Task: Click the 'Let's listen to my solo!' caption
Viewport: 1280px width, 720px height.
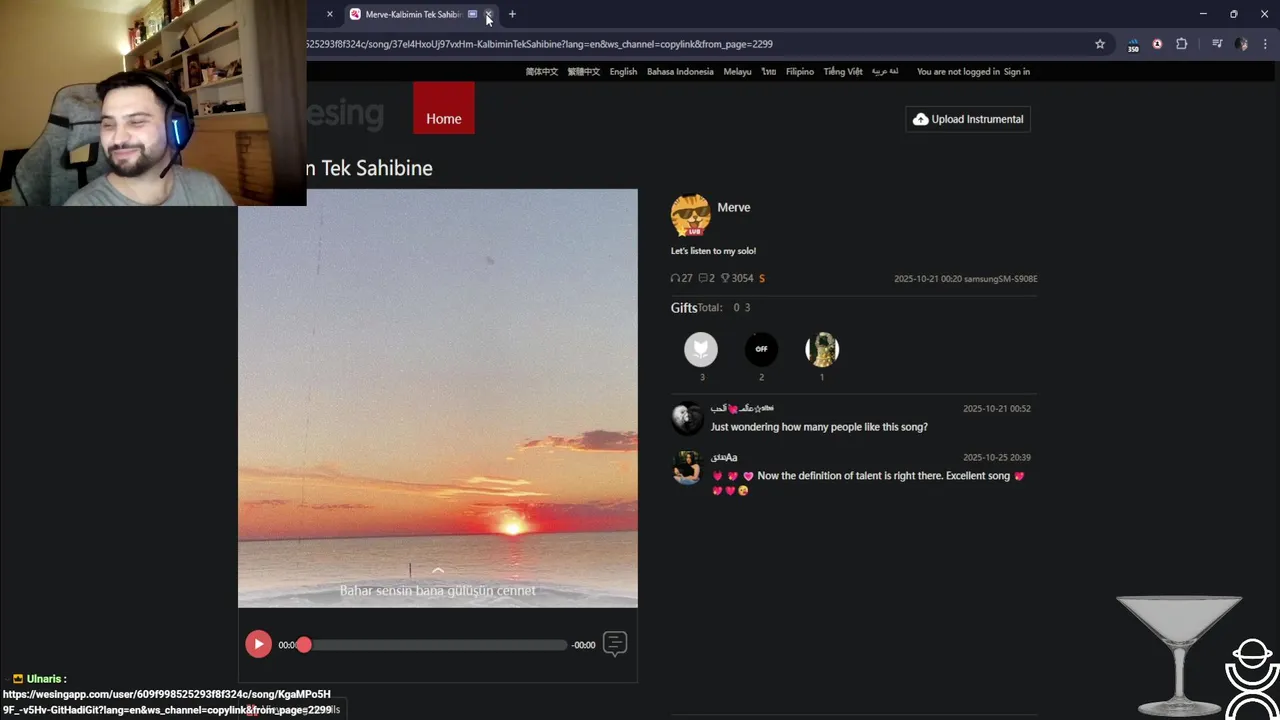Action: pyautogui.click(x=713, y=251)
